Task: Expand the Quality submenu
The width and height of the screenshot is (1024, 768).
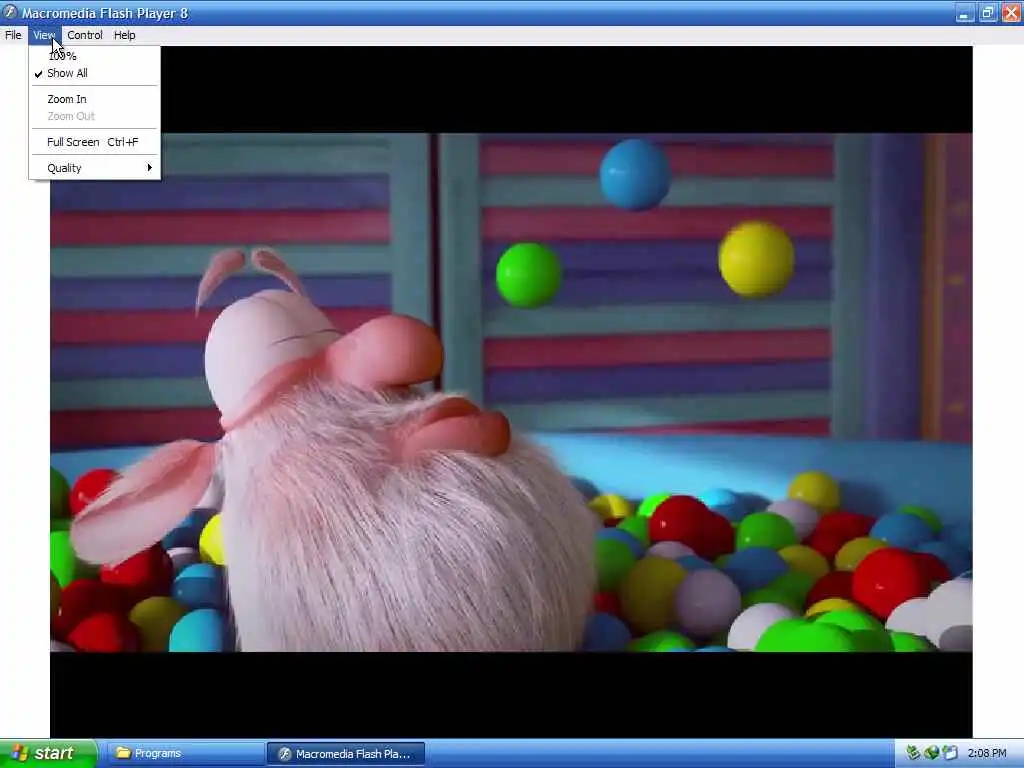Action: tap(95, 168)
